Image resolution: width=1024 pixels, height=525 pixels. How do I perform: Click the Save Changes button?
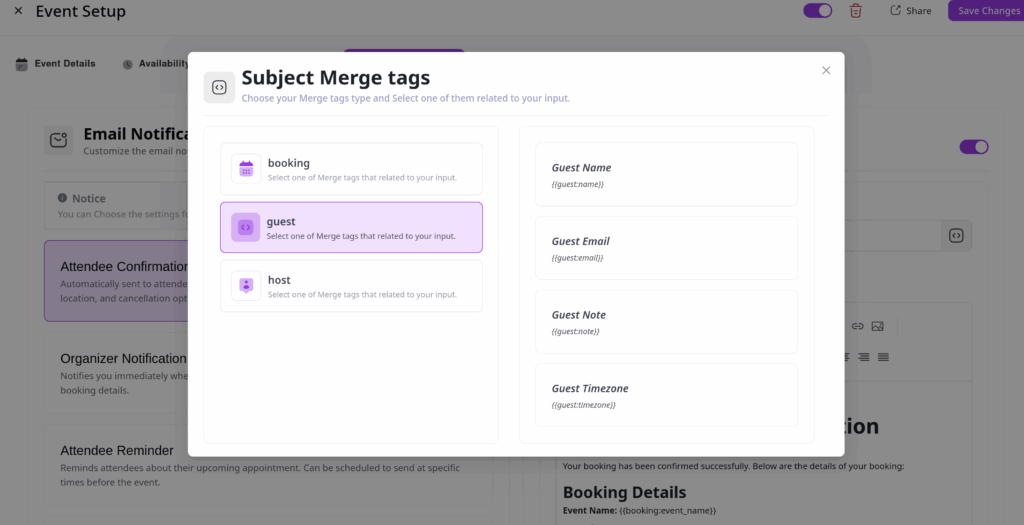pos(987,11)
